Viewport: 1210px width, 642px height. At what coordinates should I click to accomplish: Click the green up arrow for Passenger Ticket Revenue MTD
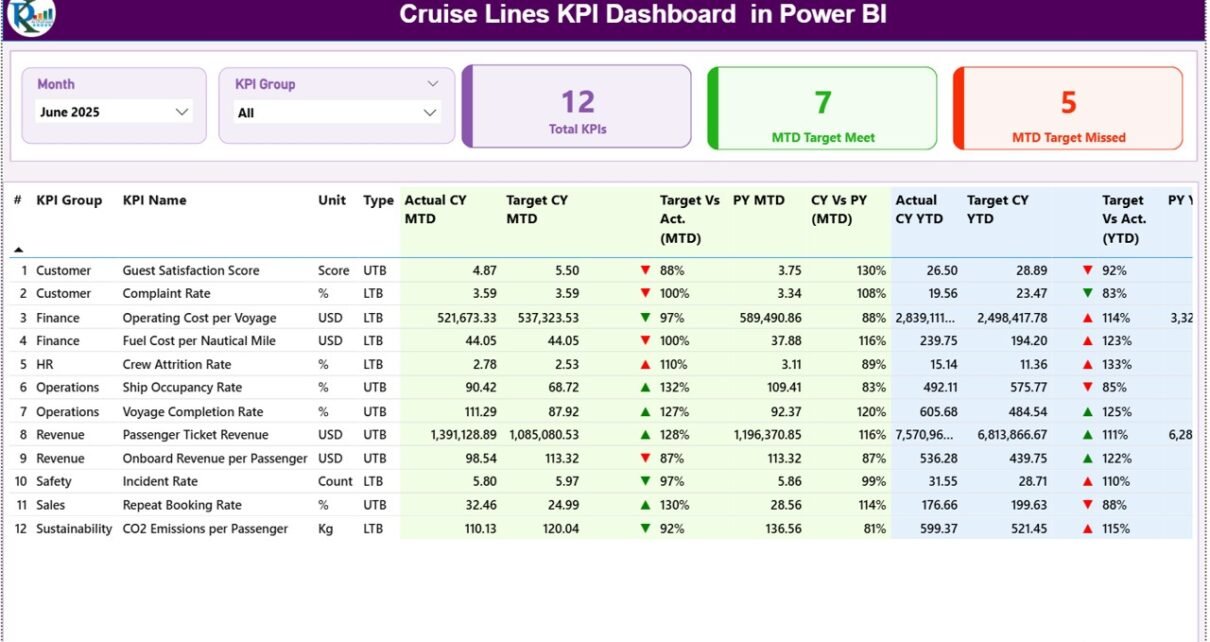pos(645,435)
